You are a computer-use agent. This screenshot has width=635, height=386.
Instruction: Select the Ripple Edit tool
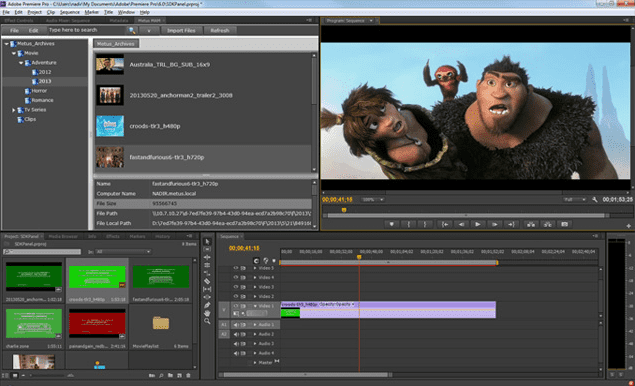(207, 257)
